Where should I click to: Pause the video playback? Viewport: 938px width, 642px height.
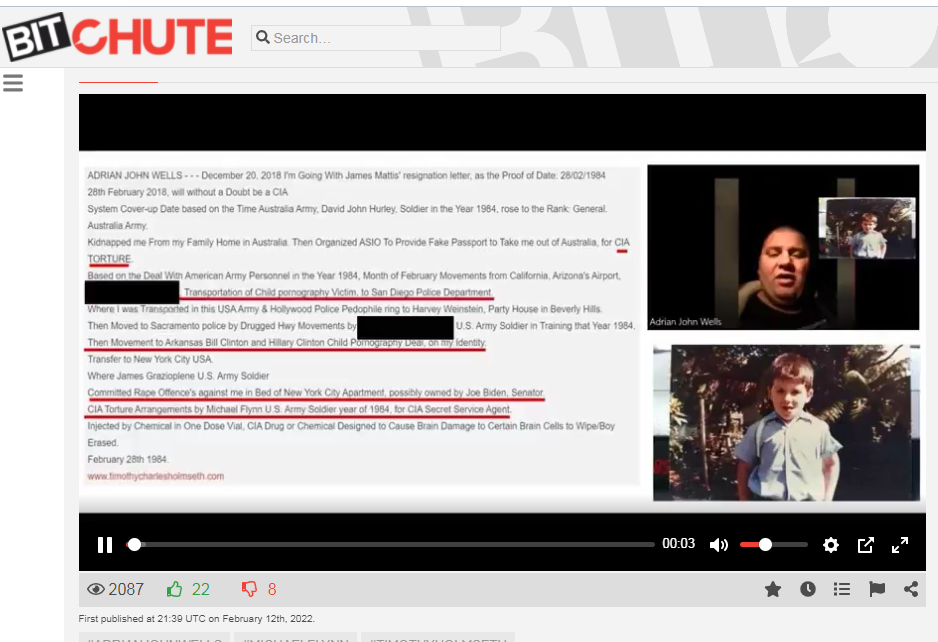click(105, 544)
